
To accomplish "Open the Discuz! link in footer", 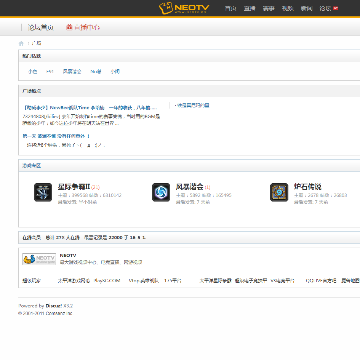I will [x=54, y=306].
